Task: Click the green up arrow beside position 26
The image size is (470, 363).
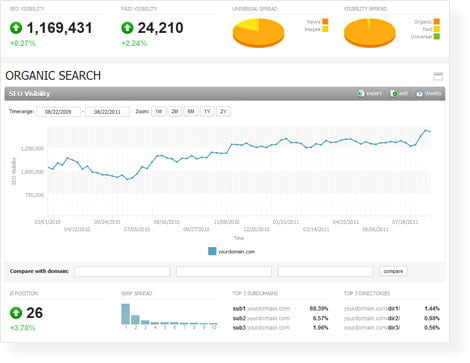Action: coord(16,313)
